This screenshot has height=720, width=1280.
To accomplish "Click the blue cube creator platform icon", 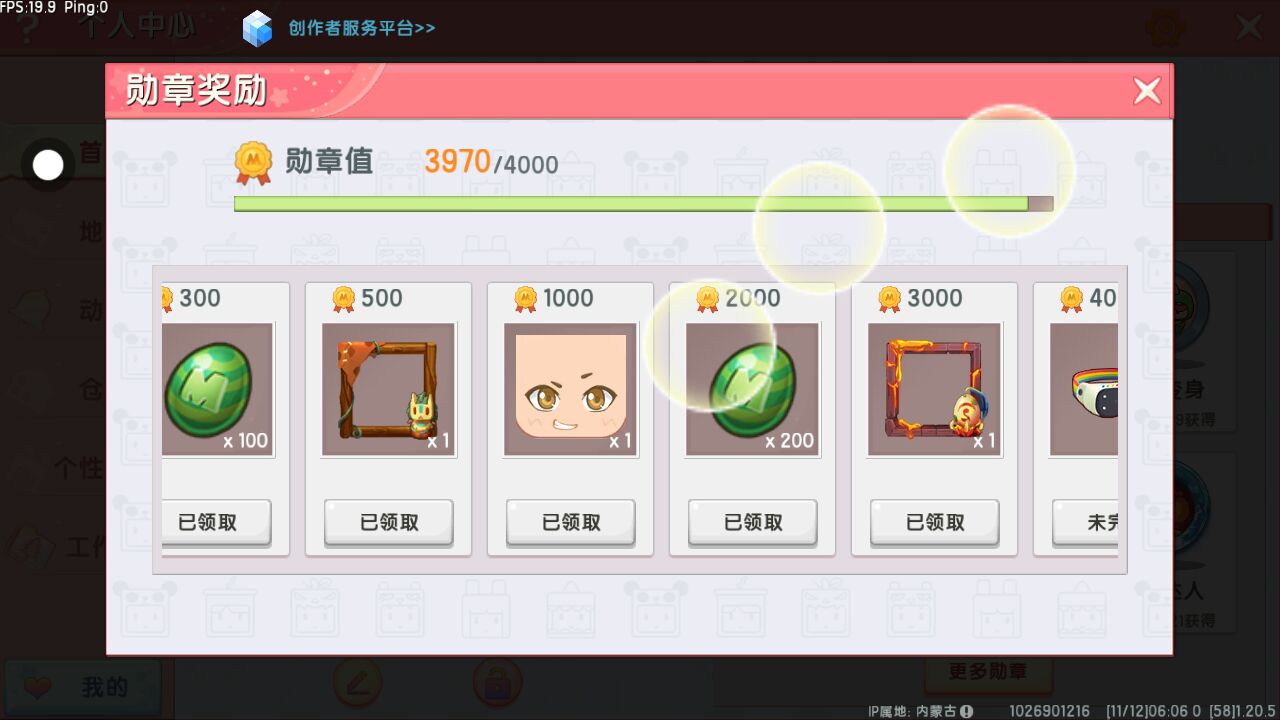I will [257, 28].
